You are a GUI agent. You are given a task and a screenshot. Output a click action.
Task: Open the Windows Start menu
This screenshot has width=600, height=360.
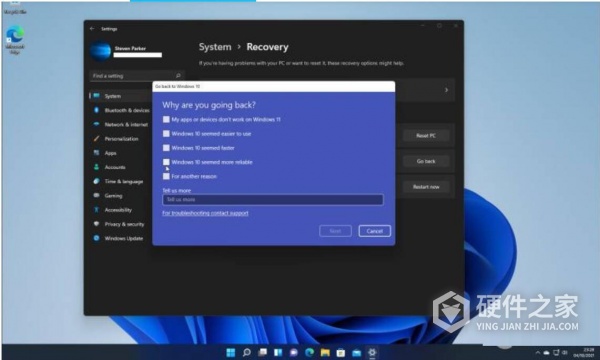pos(231,352)
